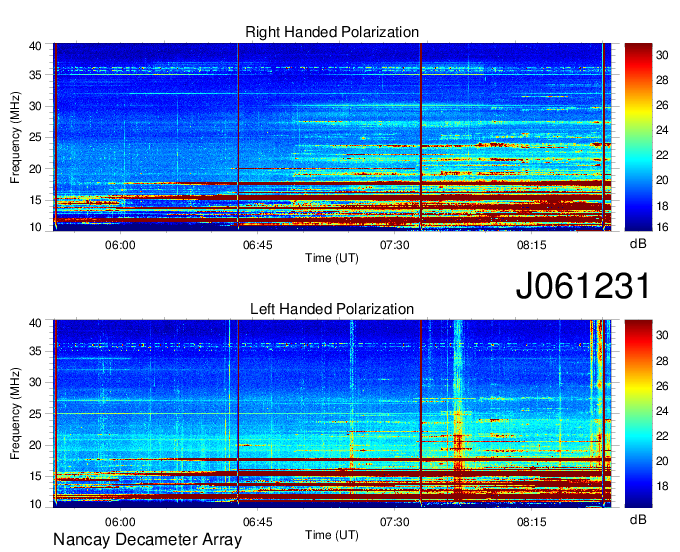Select 15 MHz tick on right-handed frequency axis
The width and height of the screenshot is (680, 552).
pyautogui.click(x=35, y=200)
